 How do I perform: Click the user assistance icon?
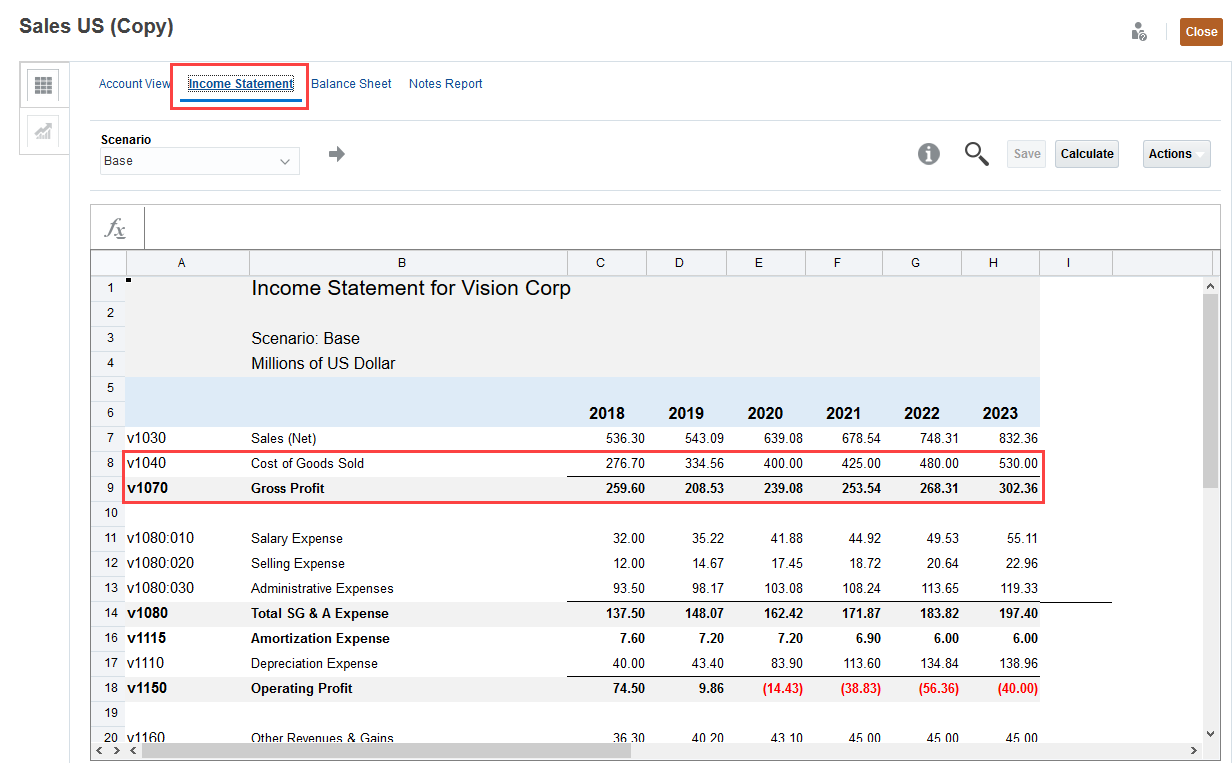tap(1138, 31)
